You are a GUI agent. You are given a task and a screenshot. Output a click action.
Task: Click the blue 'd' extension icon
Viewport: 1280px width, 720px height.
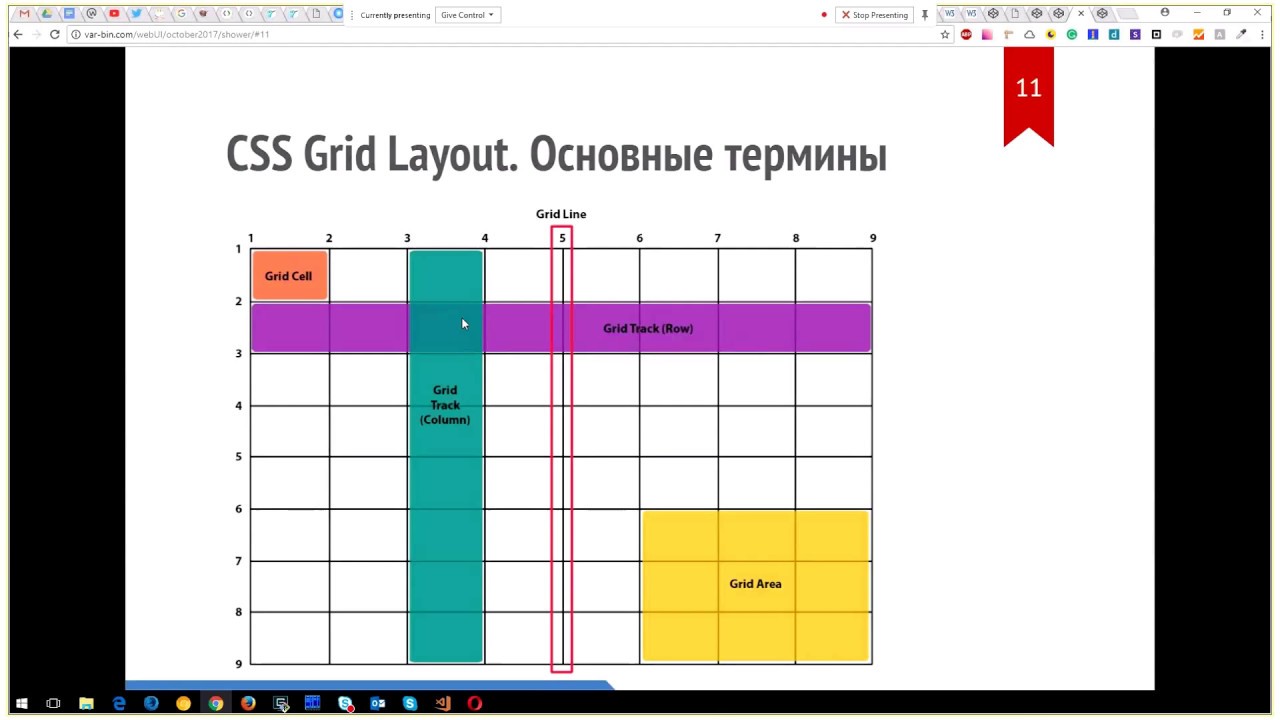pos(1114,34)
